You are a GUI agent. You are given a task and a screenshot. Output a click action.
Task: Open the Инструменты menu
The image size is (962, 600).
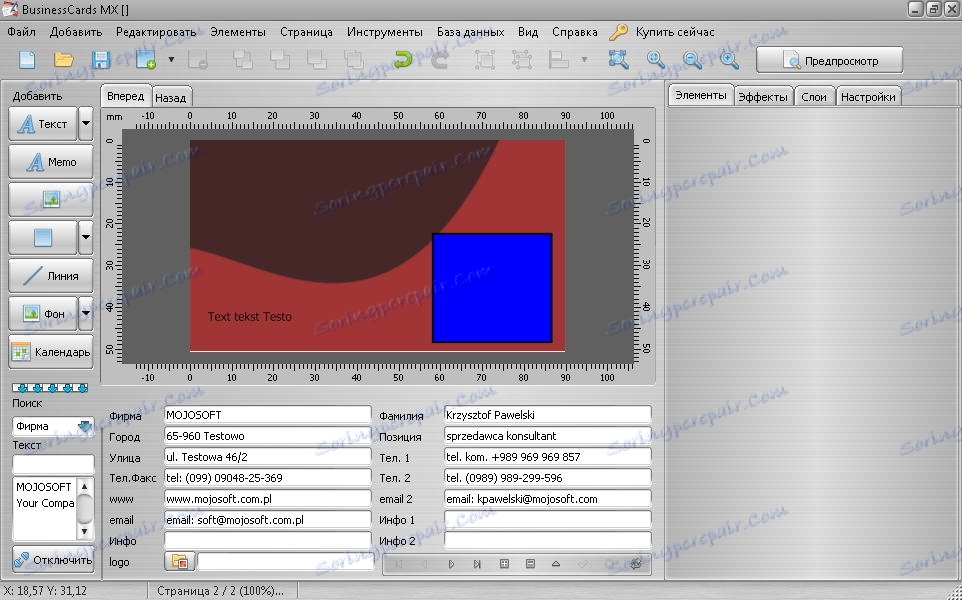click(384, 32)
